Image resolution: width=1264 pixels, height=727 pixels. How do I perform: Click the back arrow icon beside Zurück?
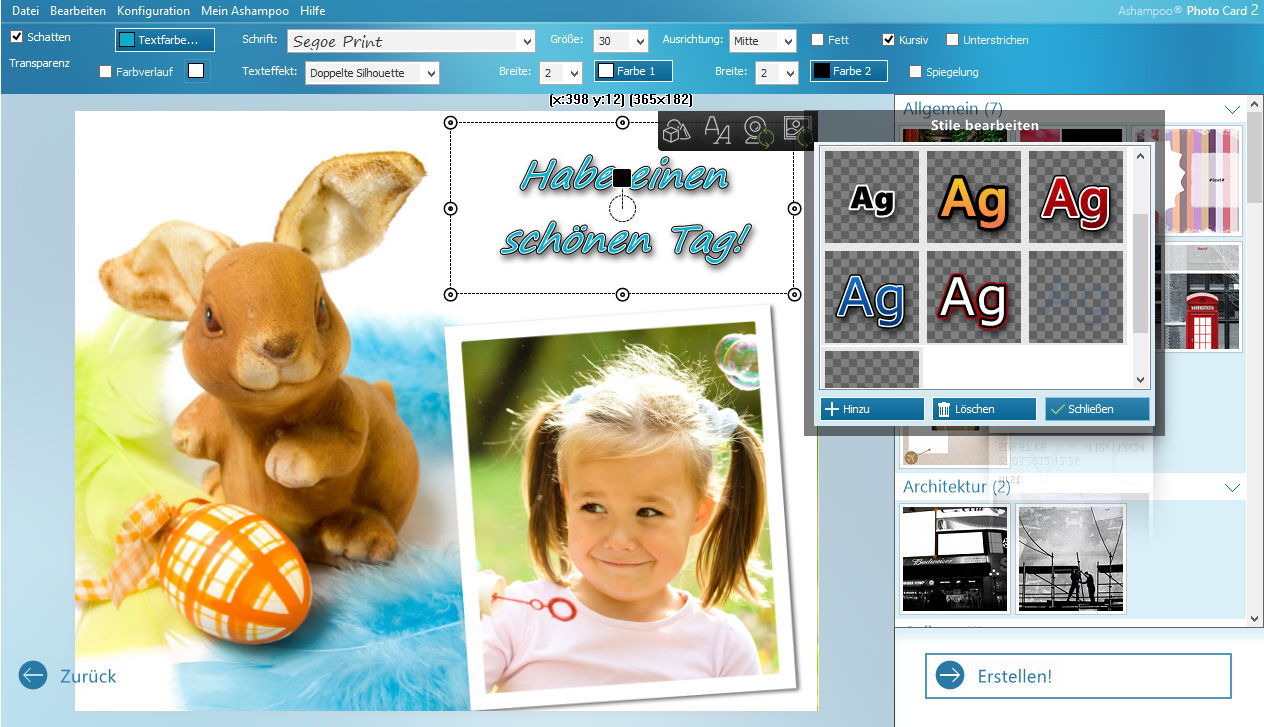pos(33,676)
